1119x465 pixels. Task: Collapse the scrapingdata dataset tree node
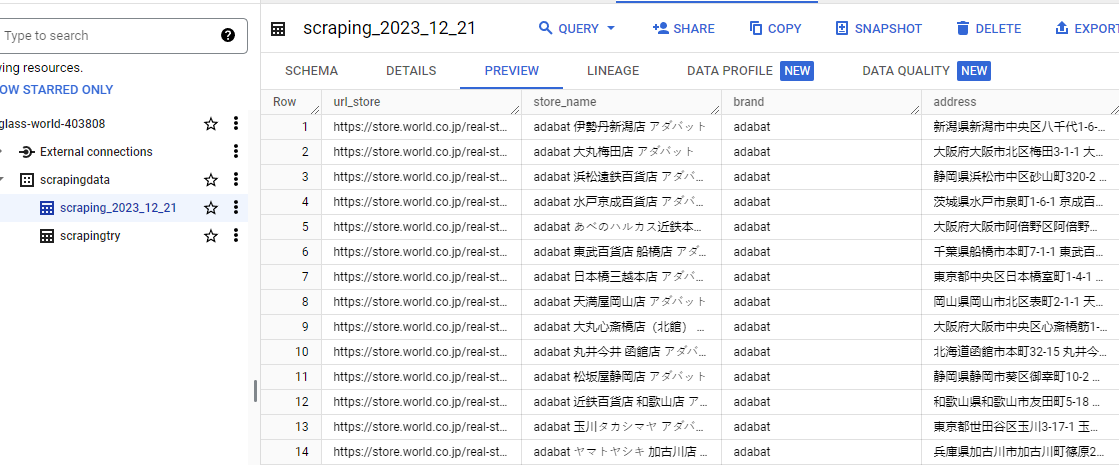point(3,180)
